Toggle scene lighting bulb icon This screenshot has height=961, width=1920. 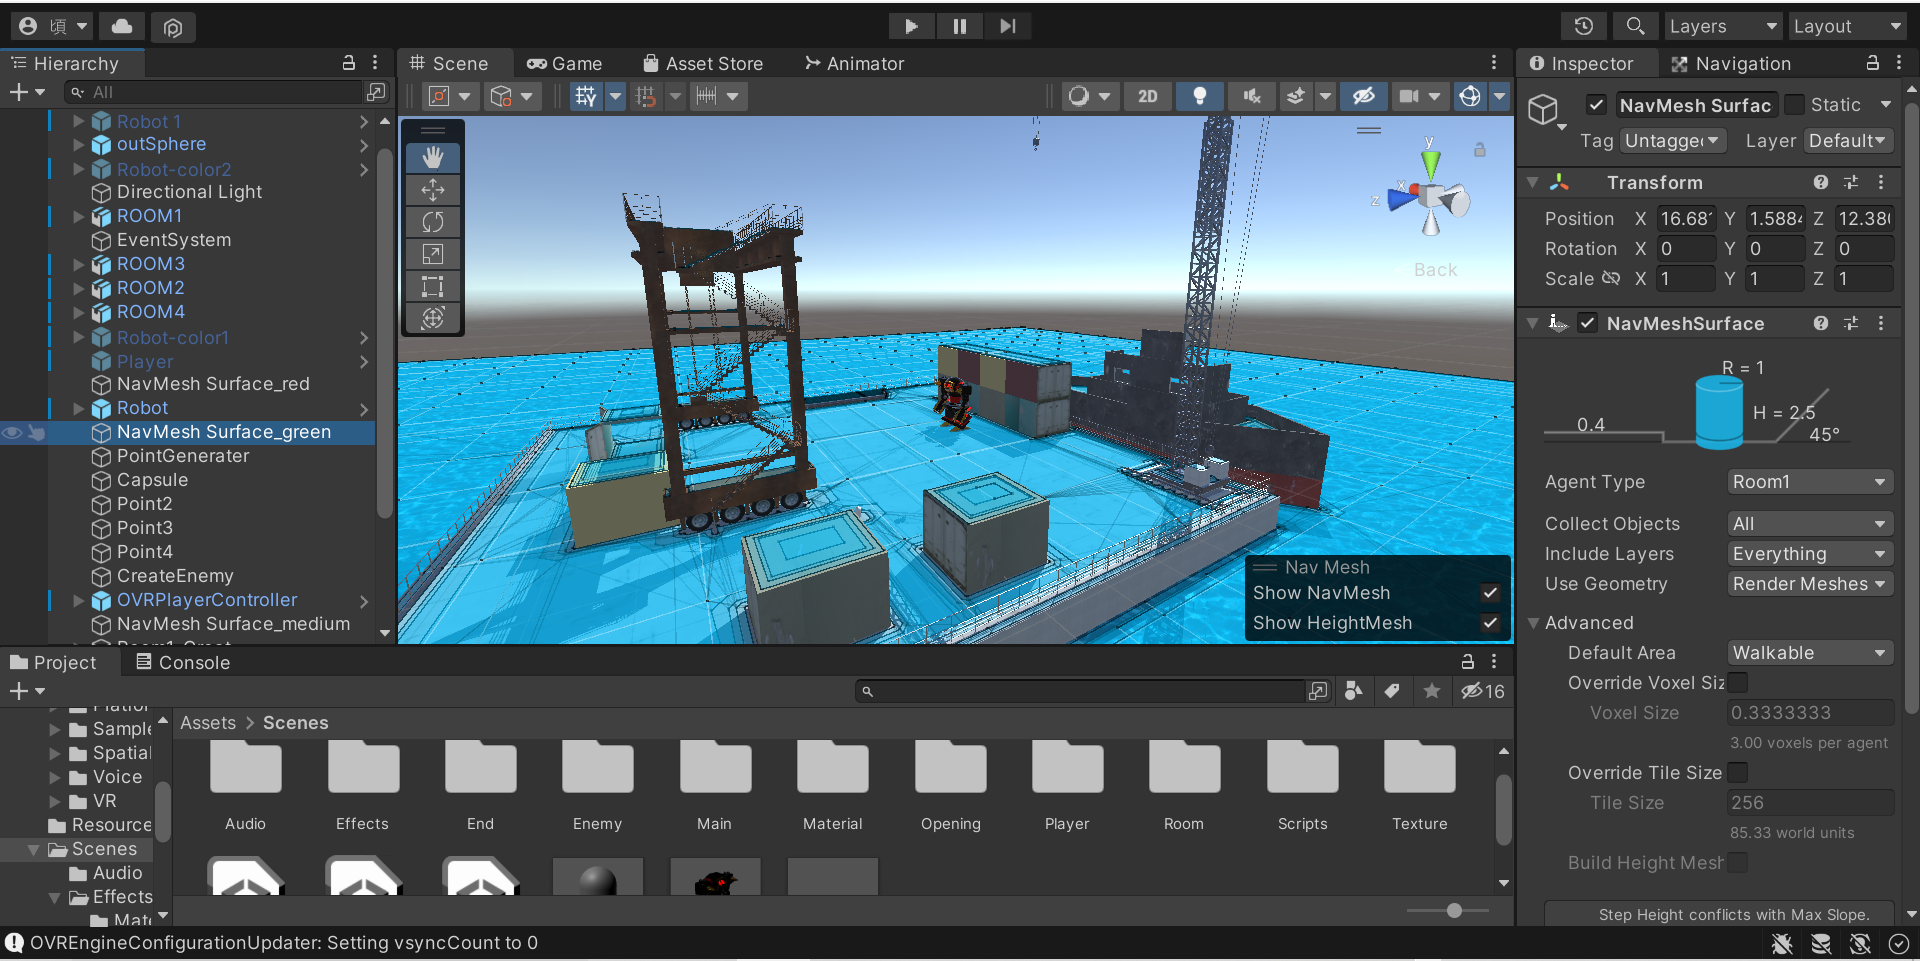point(1199,96)
